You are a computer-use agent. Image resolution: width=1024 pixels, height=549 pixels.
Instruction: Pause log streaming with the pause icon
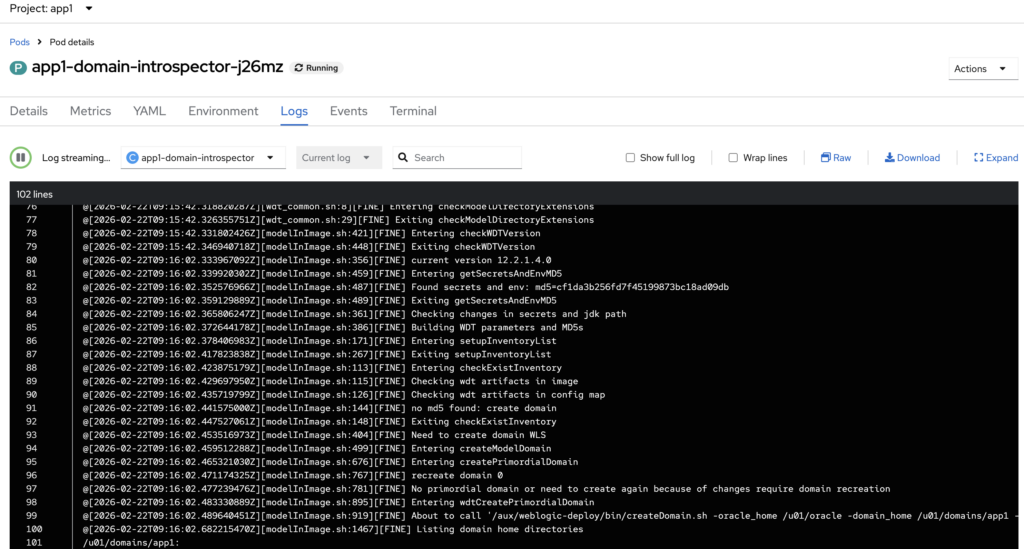coord(20,158)
